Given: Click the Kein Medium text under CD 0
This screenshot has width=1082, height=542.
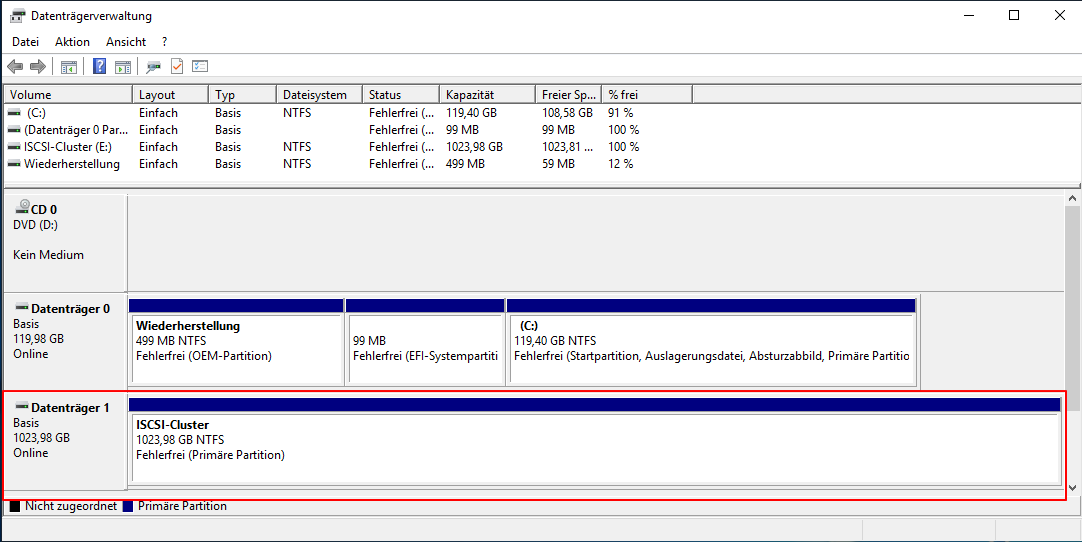Looking at the screenshot, I should coord(48,255).
